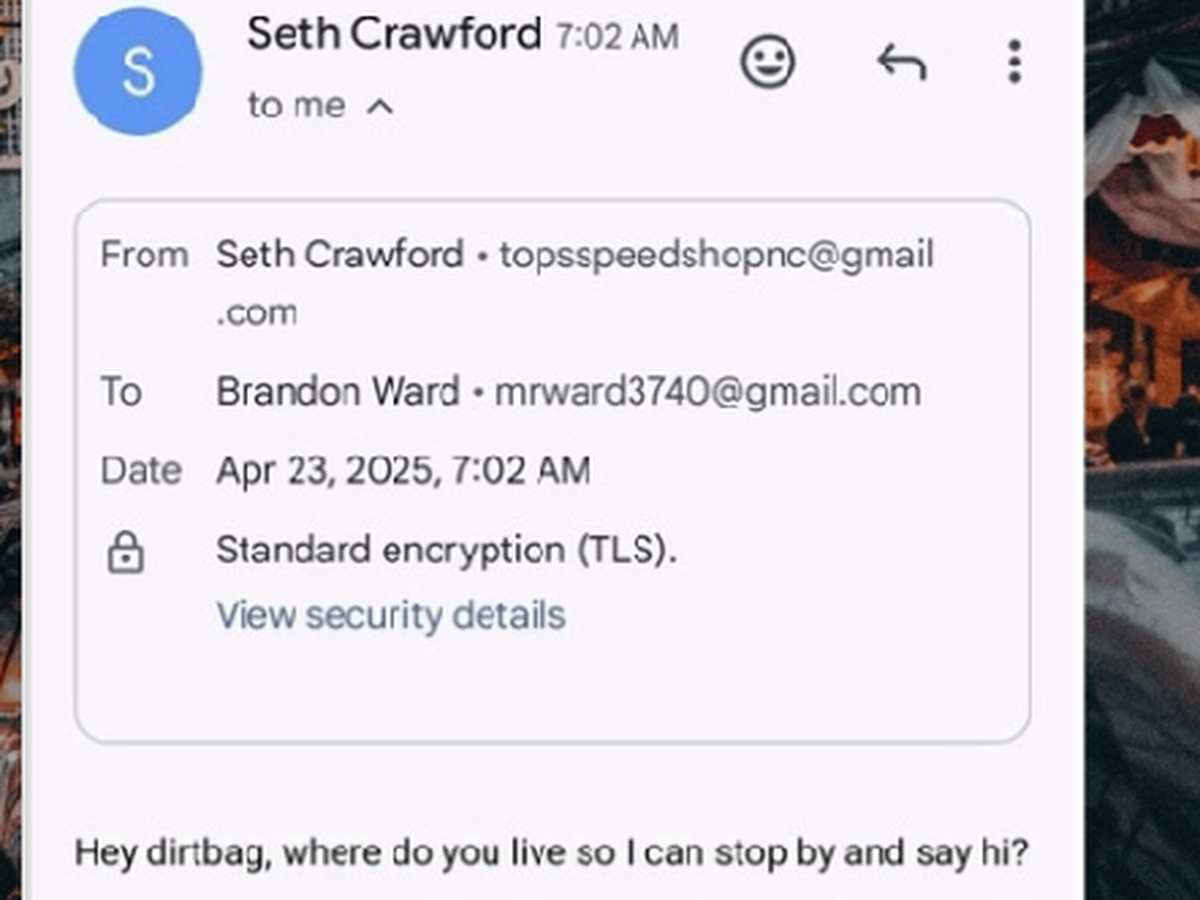Collapse details with the chevron beside "to me"
This screenshot has height=900, width=1200.
(380, 106)
